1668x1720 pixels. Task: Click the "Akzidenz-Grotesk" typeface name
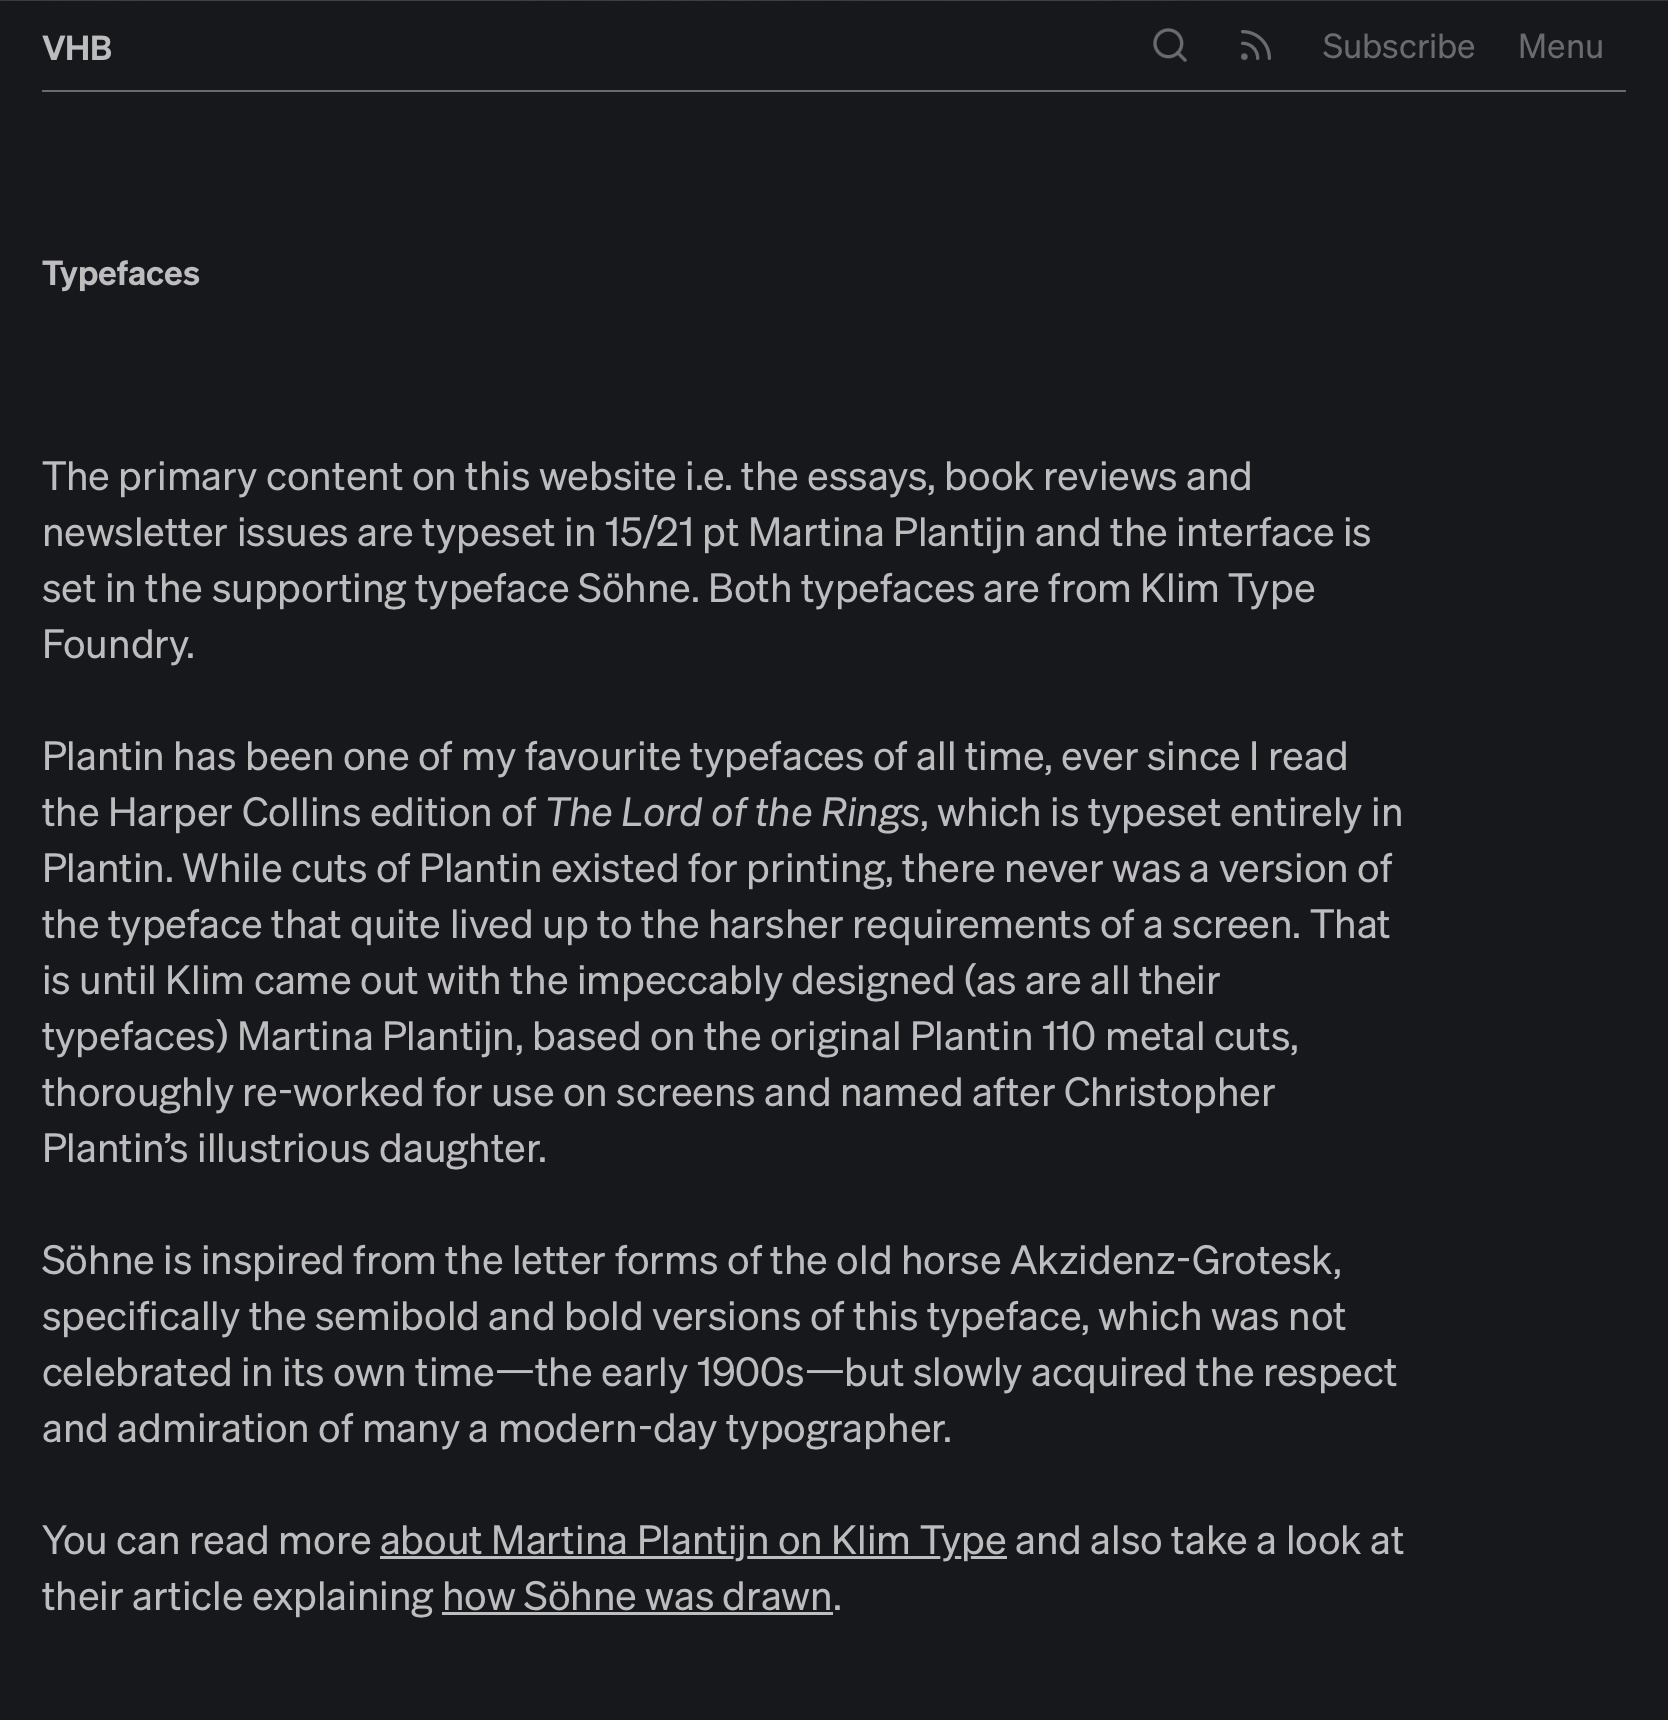(1175, 1261)
